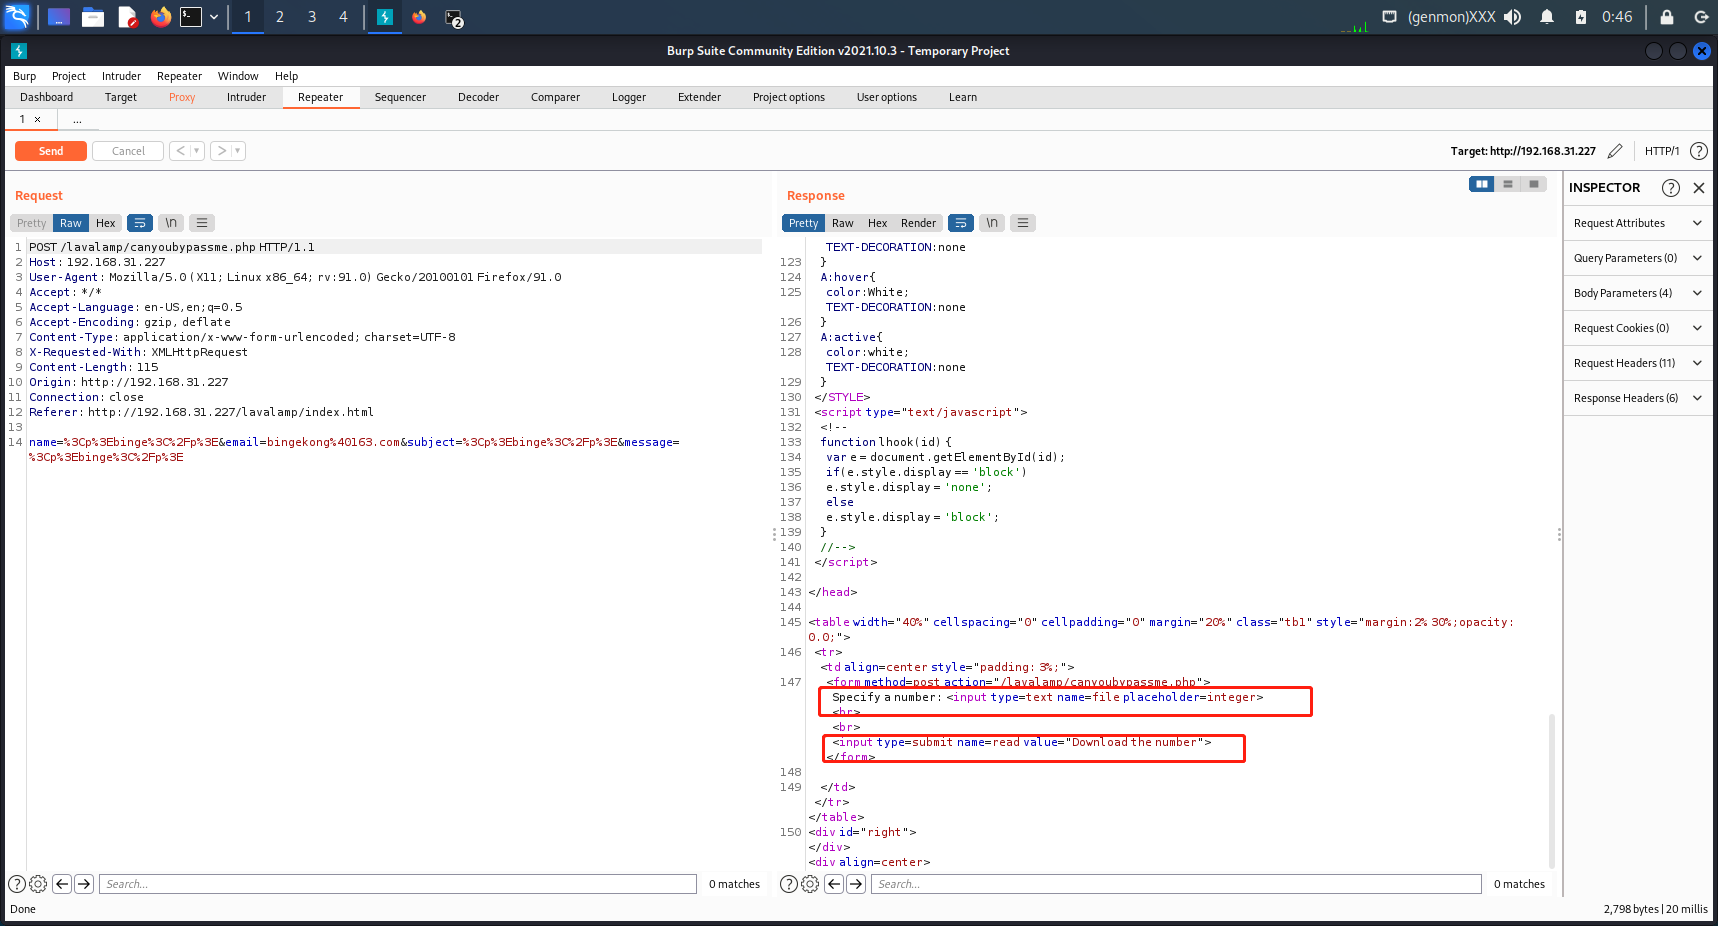Expand Request Headers (11) section

coord(1638,363)
